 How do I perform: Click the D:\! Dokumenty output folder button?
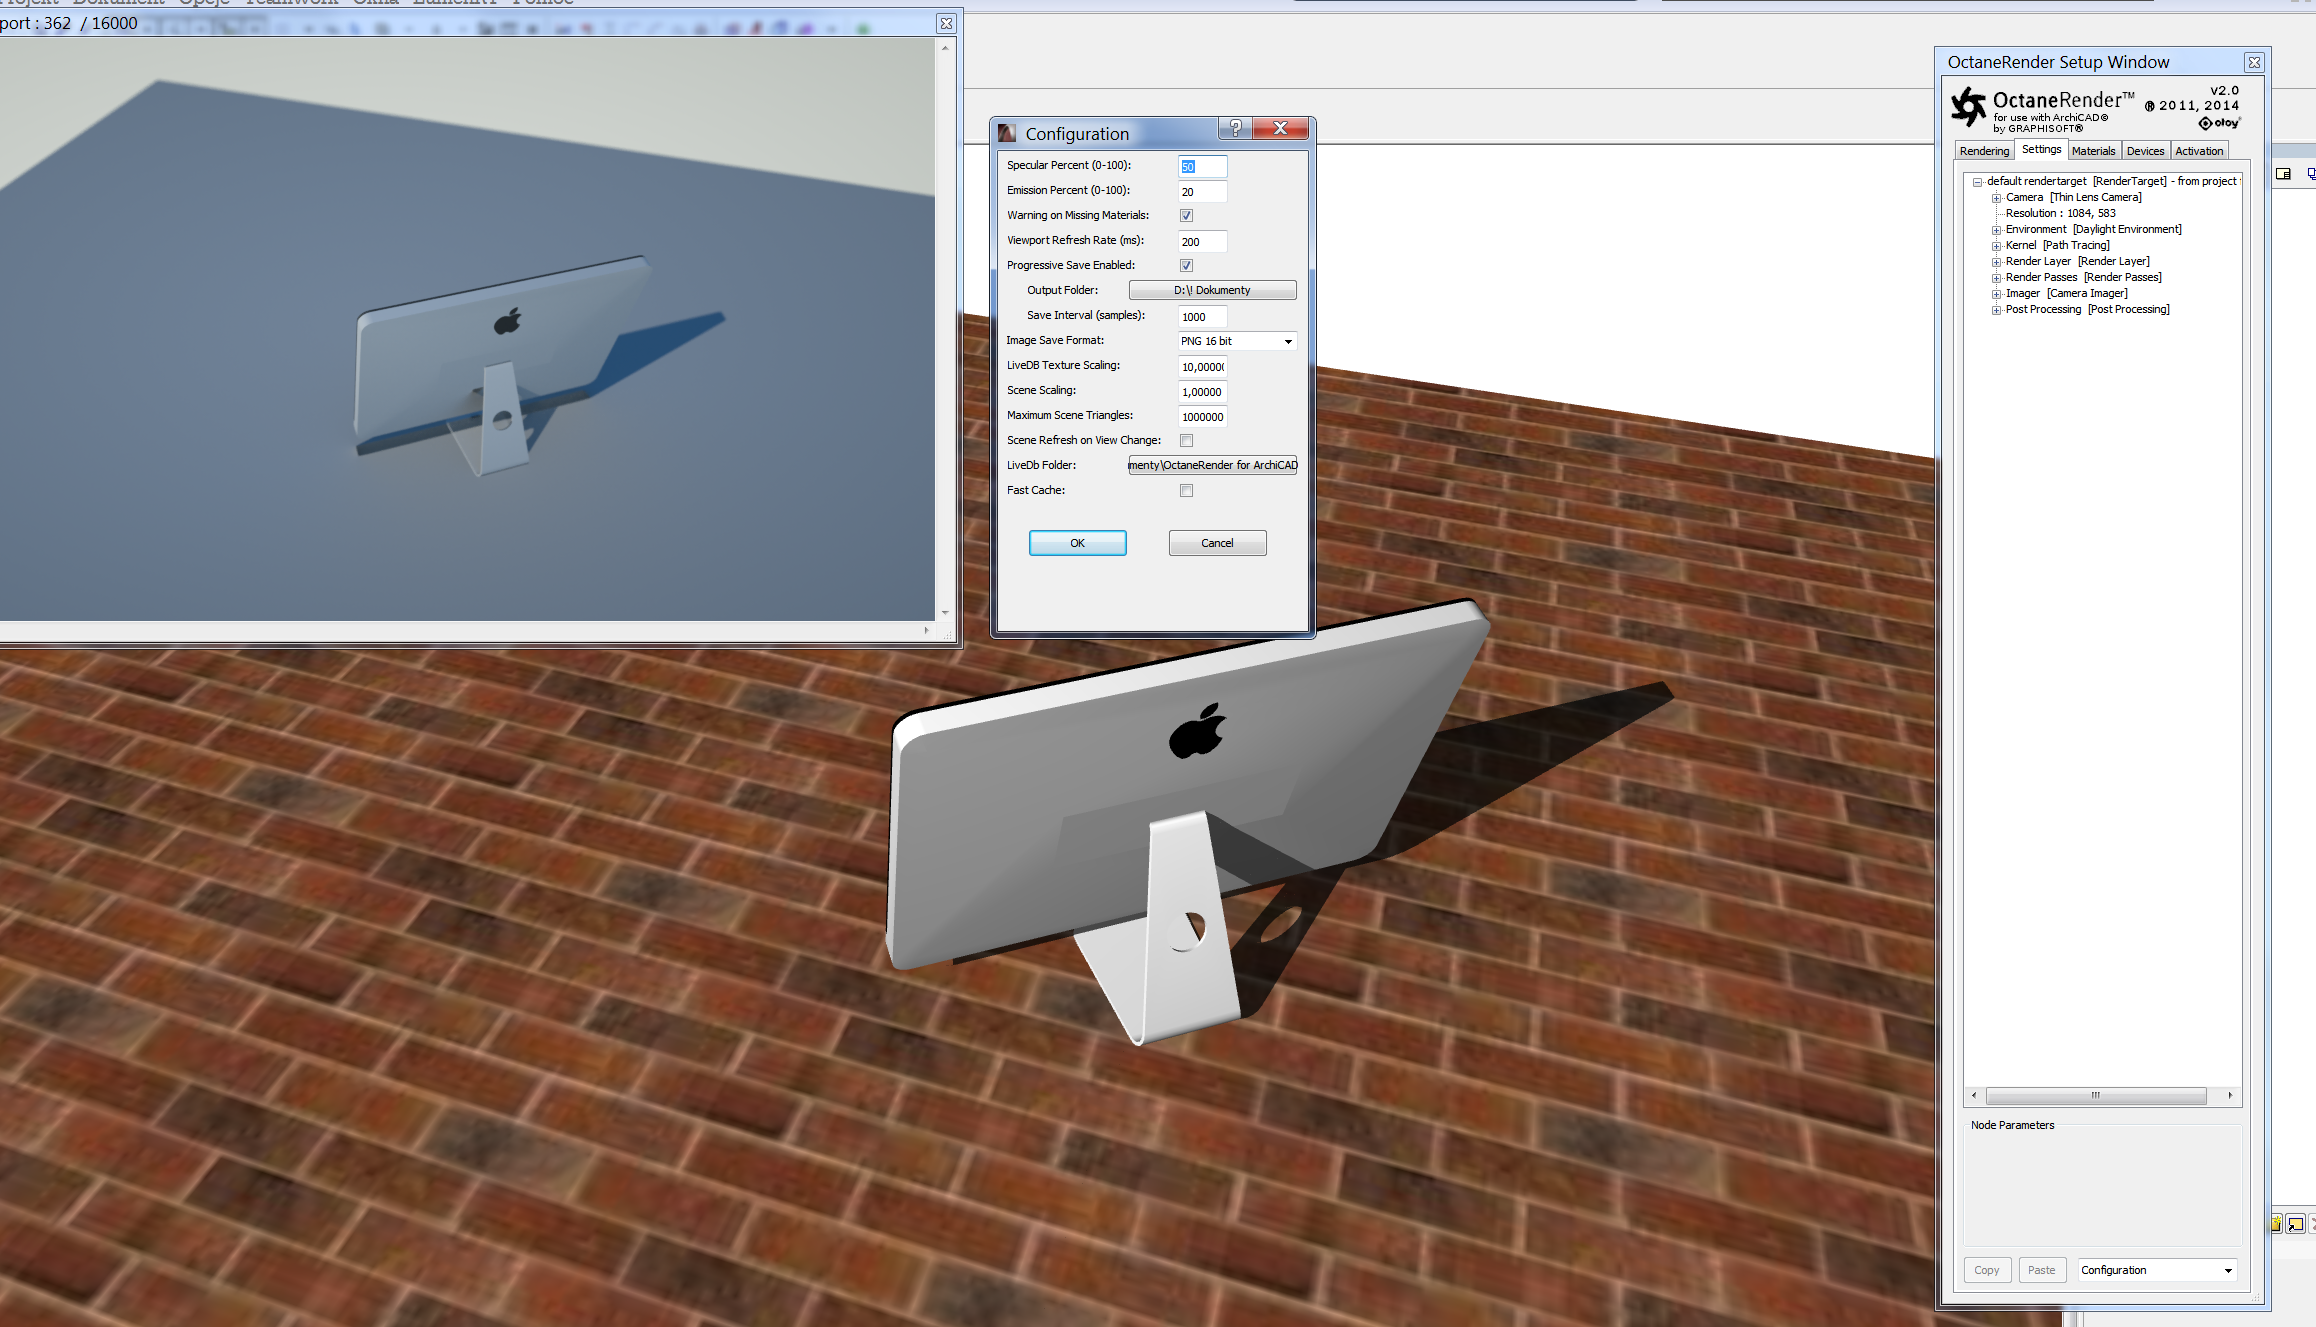pos(1212,290)
